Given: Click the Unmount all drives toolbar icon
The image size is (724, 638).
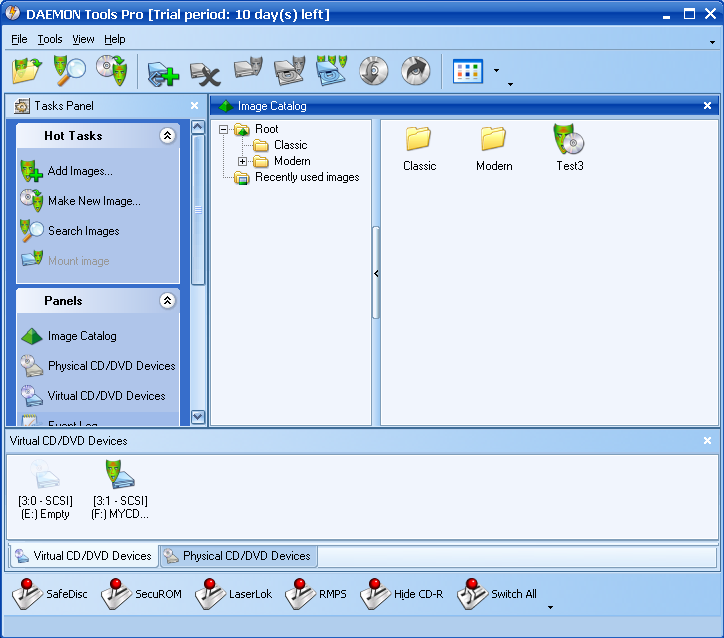Looking at the screenshot, I should coord(332,71).
